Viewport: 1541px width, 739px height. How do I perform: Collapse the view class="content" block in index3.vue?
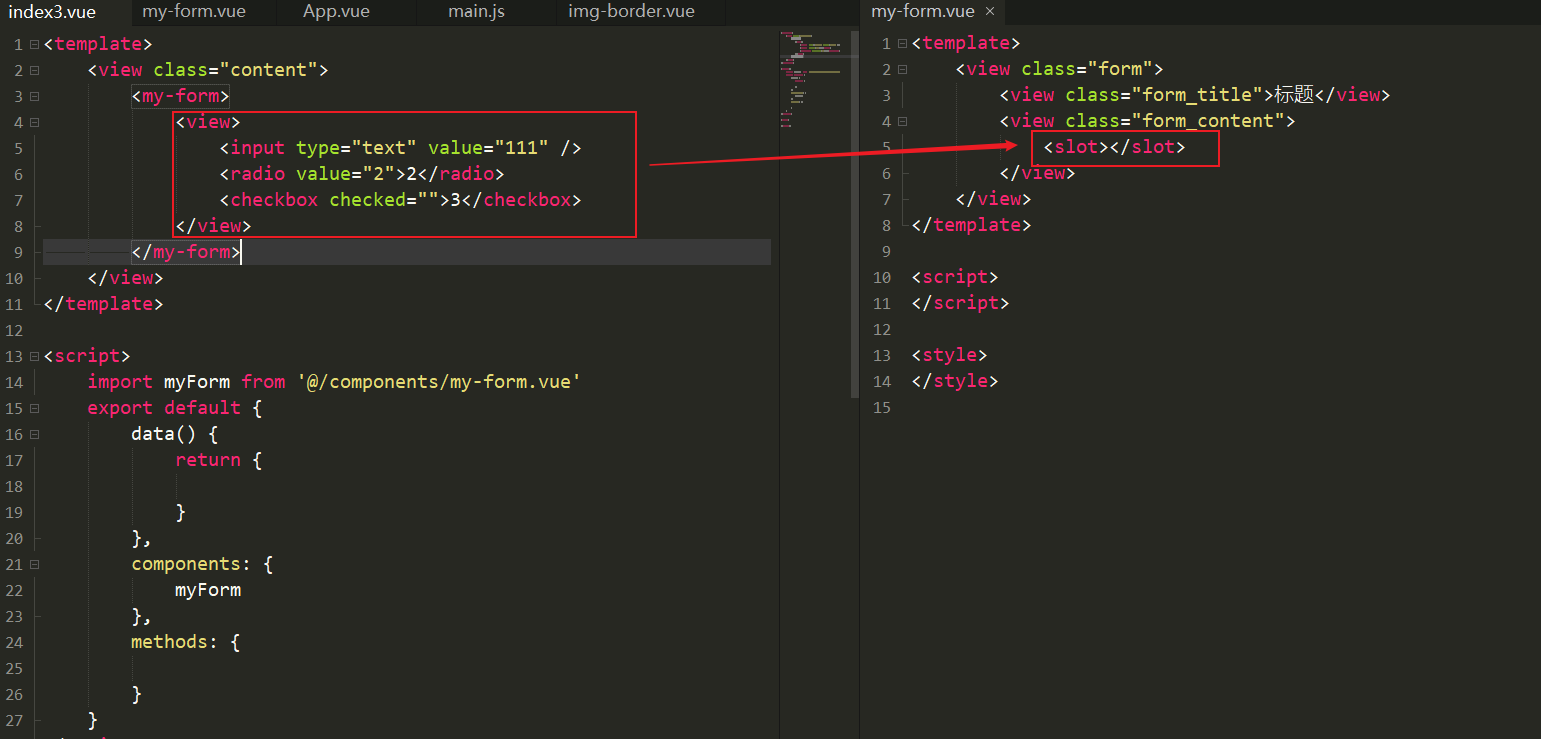click(35, 70)
